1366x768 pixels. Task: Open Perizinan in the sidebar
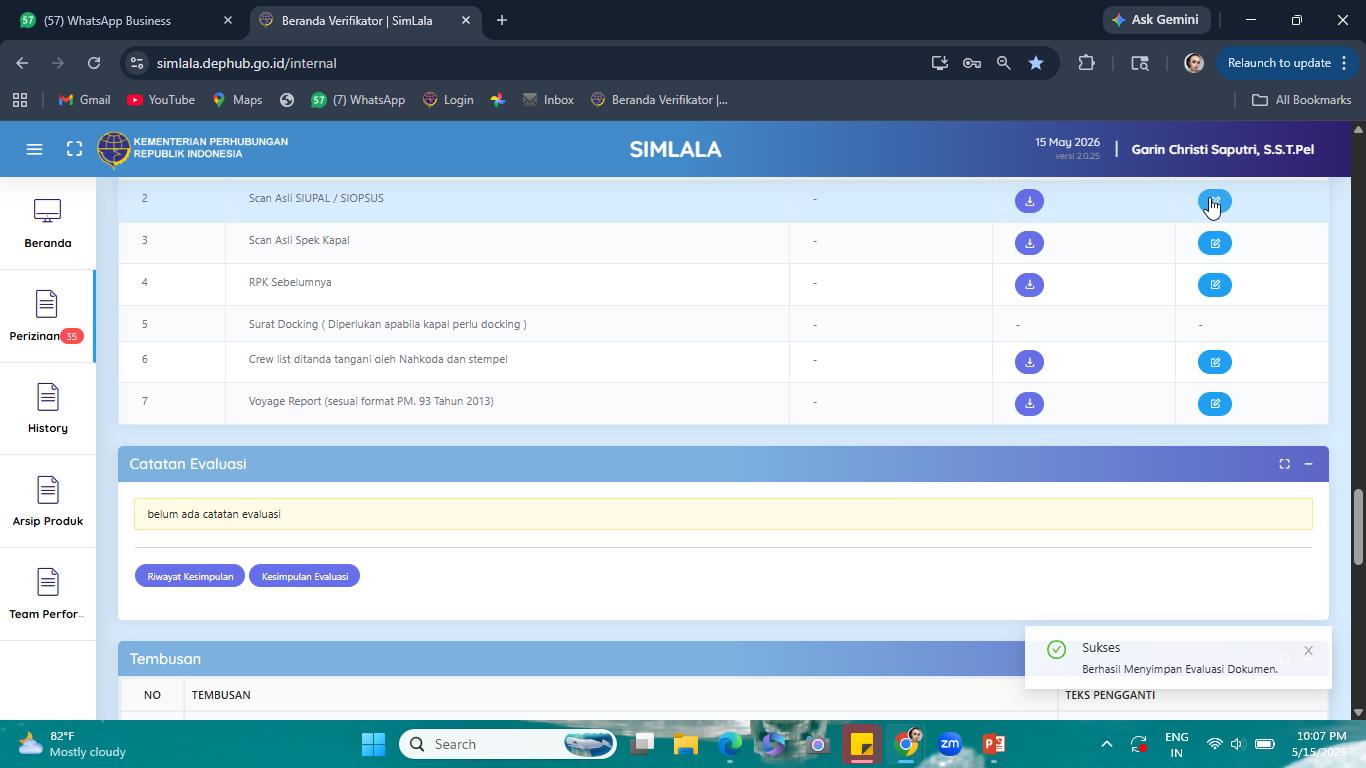click(47, 316)
